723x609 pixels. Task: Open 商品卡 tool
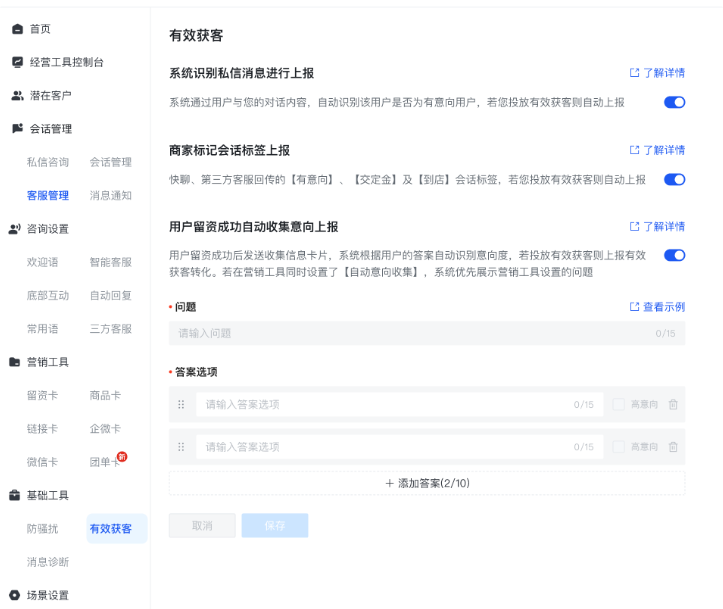point(105,395)
